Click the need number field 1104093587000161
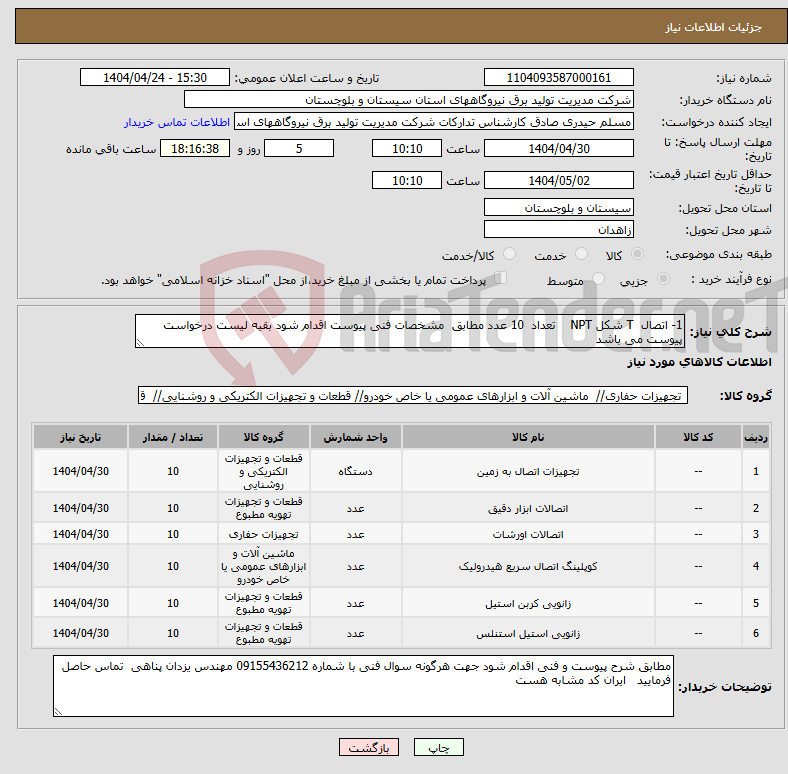Image resolution: width=788 pixels, height=774 pixels. [558, 77]
